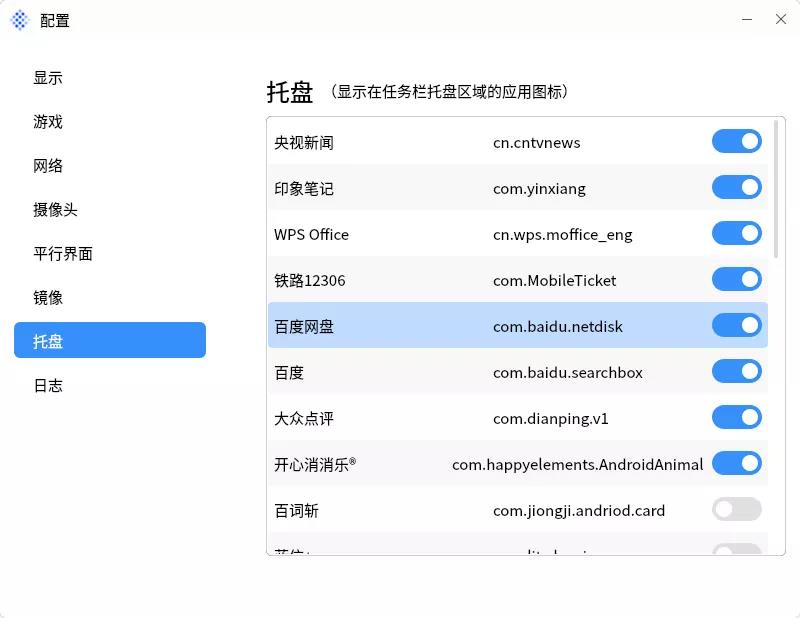This screenshot has width=800, height=618.
Task: Disable the 开心消消乐 tray icon
Action: click(737, 463)
